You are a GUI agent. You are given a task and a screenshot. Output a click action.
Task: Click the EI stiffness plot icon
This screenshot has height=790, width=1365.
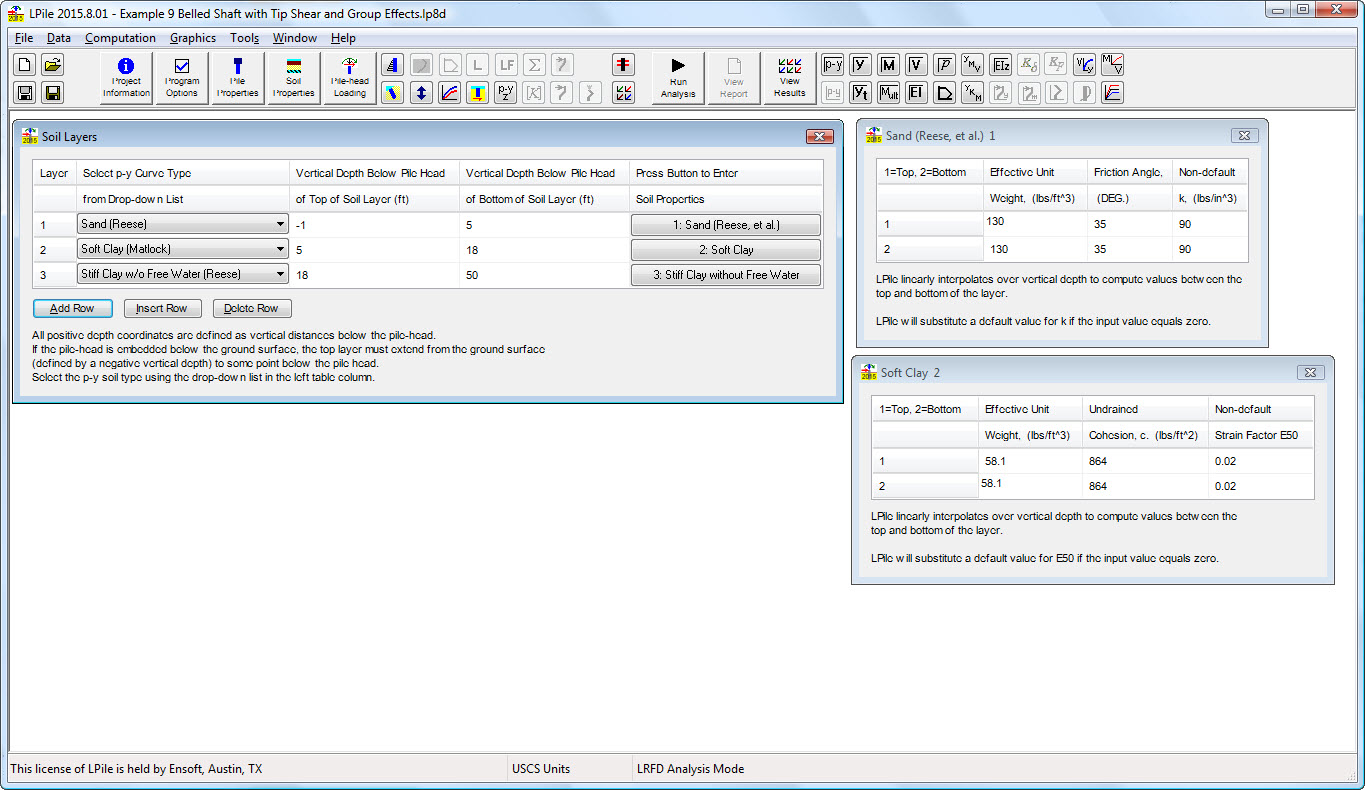916,93
